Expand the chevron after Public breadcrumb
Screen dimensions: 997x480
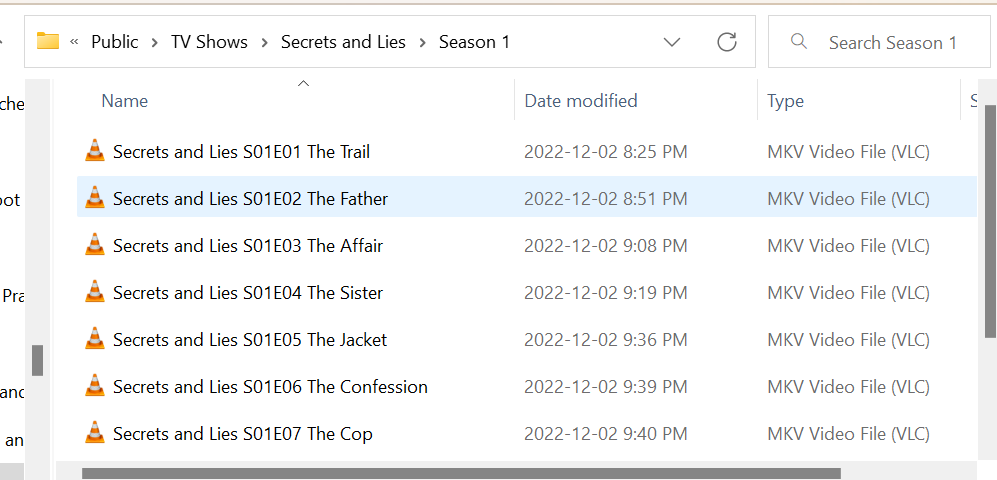155,42
